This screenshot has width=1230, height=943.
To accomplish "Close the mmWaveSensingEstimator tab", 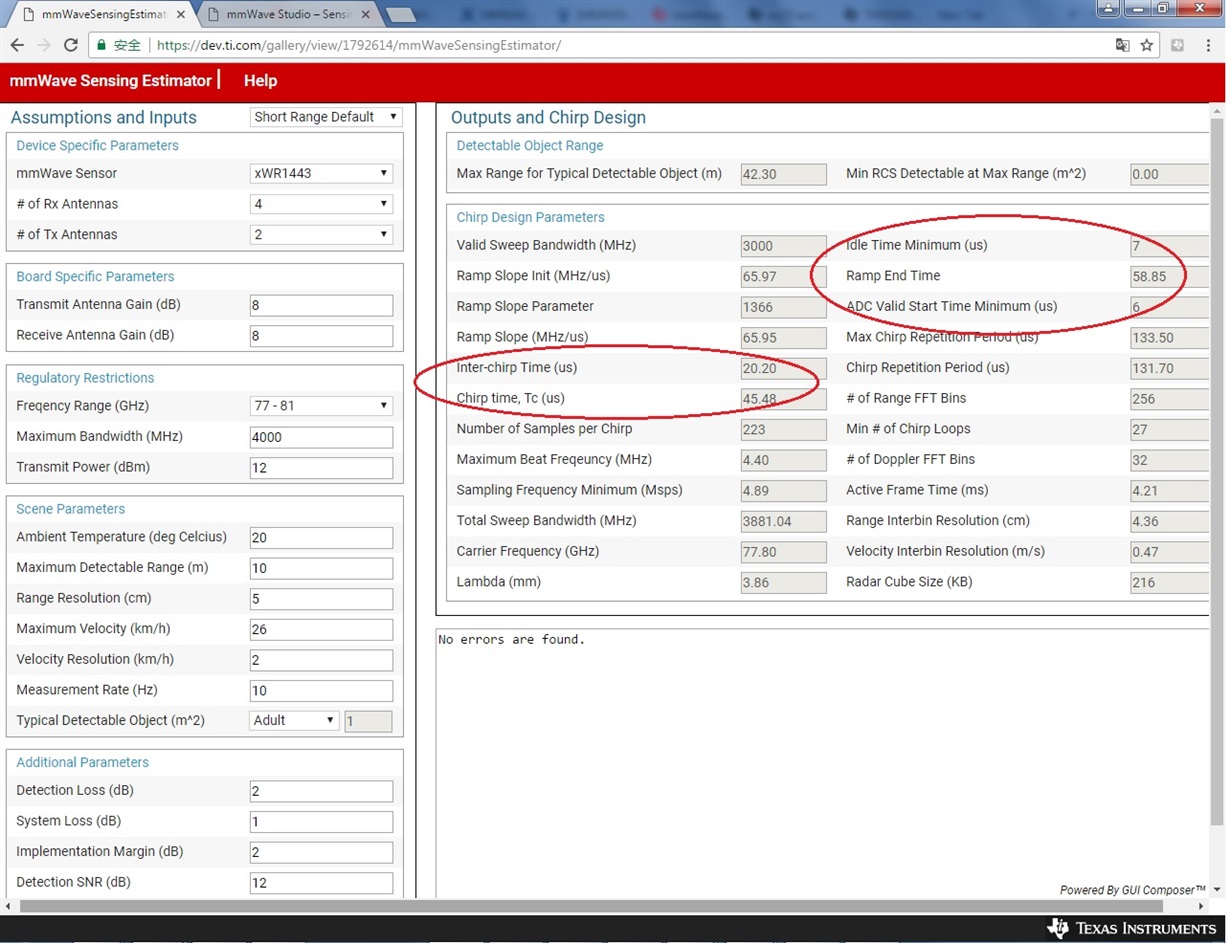I will tap(180, 14).
